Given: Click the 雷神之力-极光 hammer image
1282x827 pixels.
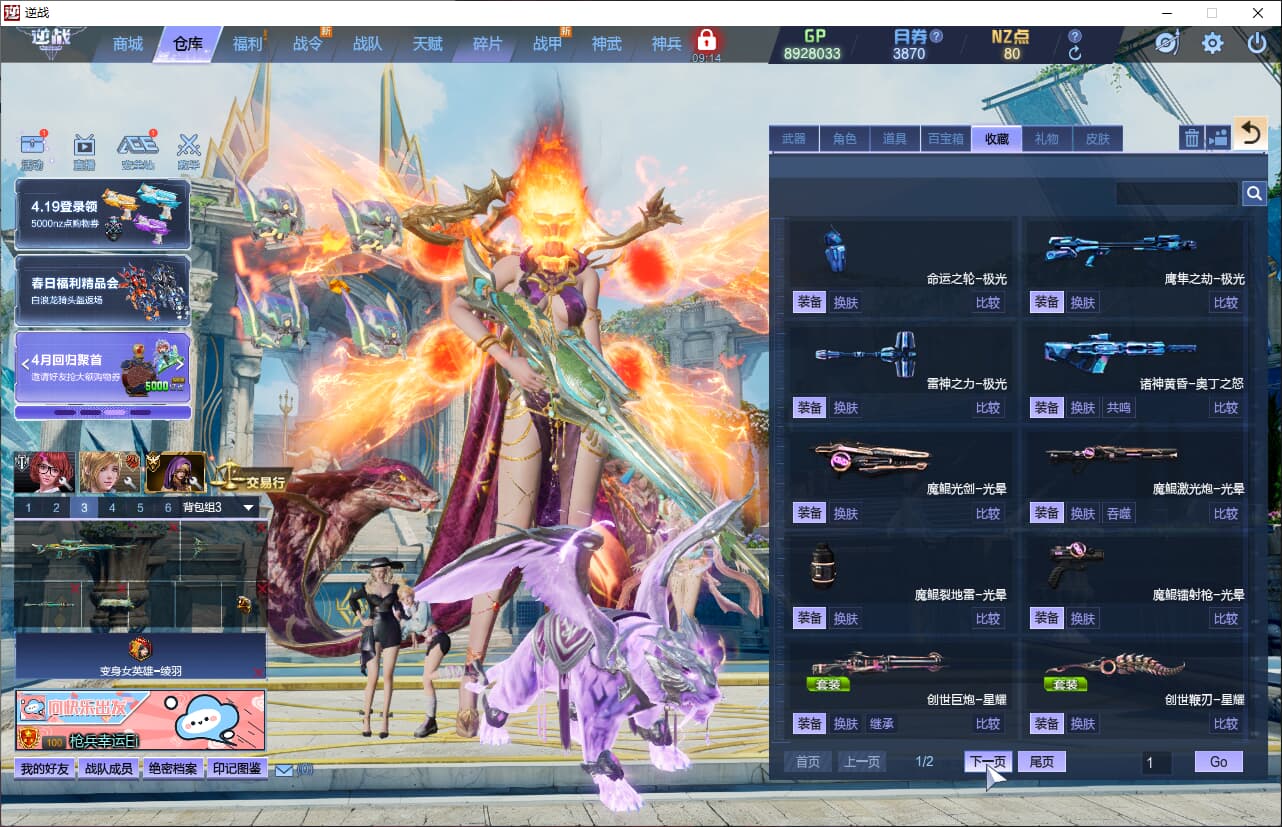Looking at the screenshot, I should pos(868,353).
